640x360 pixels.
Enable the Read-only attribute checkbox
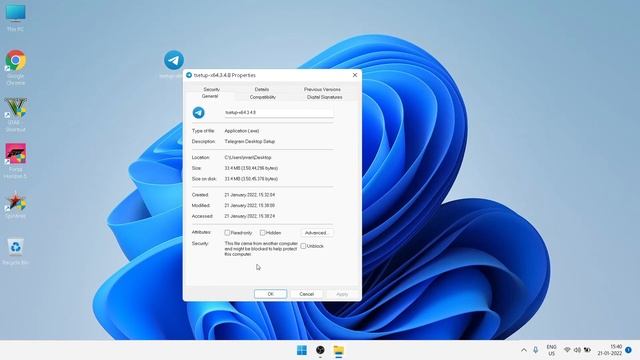click(x=227, y=233)
